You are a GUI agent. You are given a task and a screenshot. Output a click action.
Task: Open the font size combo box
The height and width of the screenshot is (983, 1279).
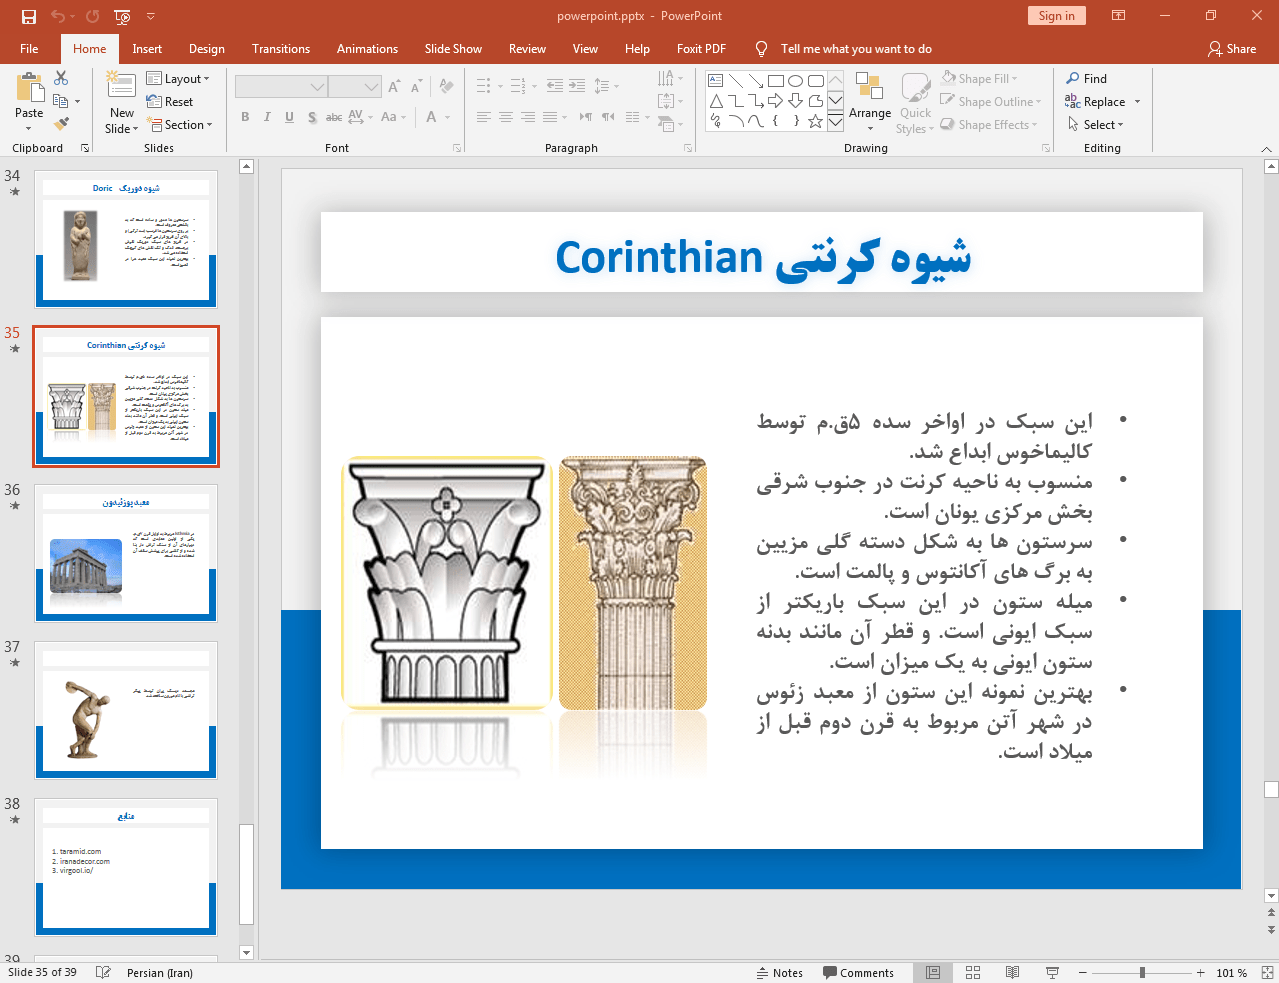[x=354, y=87]
